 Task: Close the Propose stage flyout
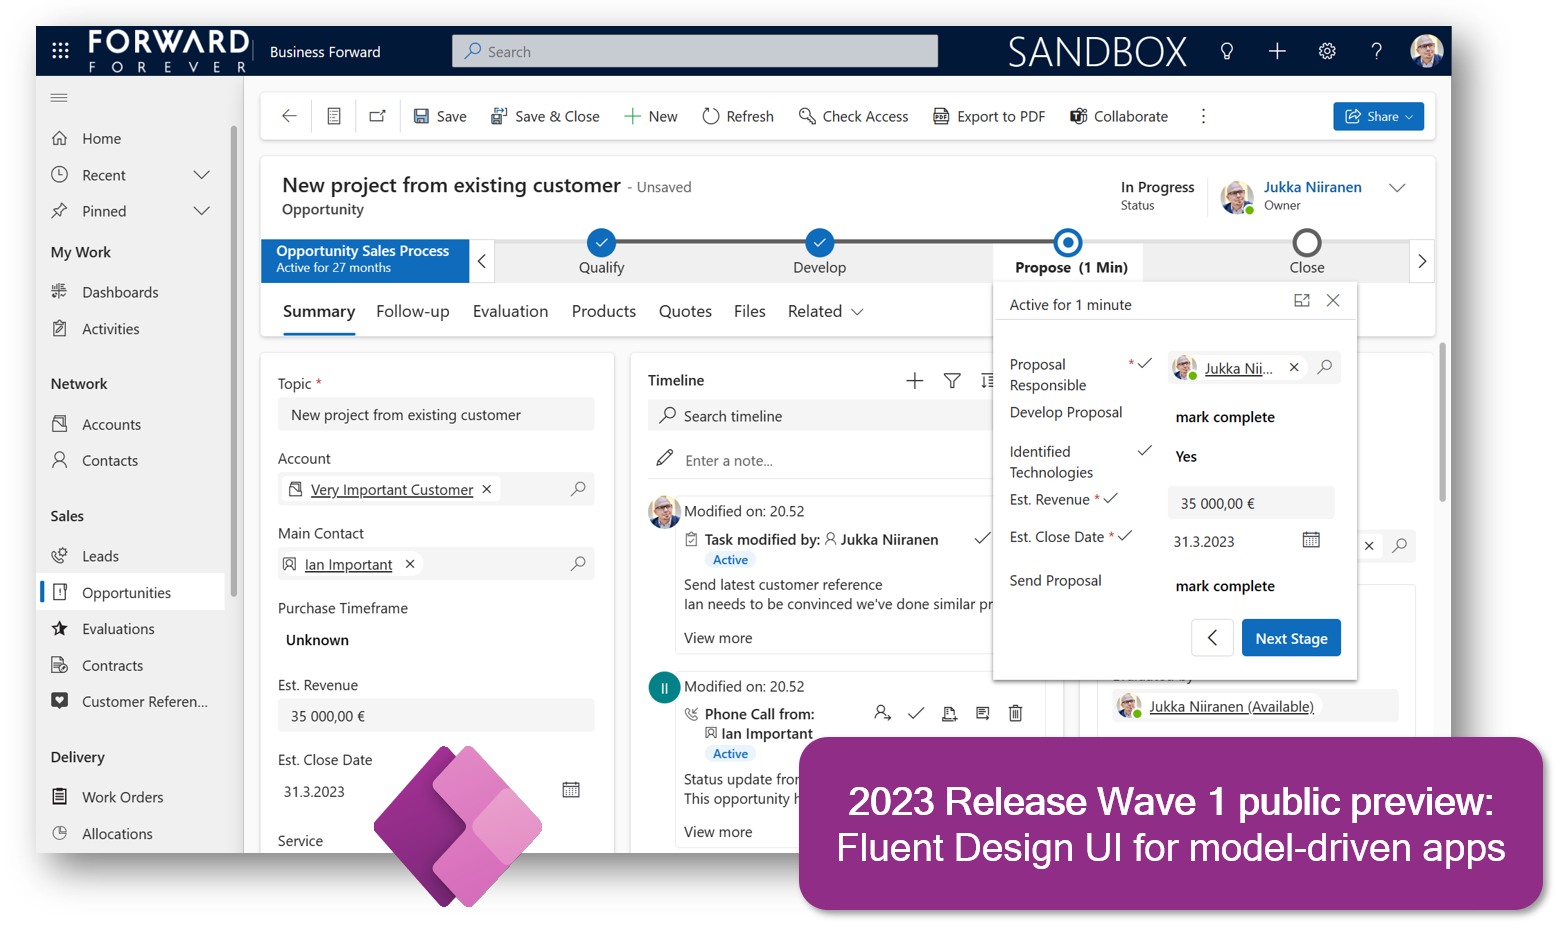coord(1333,300)
